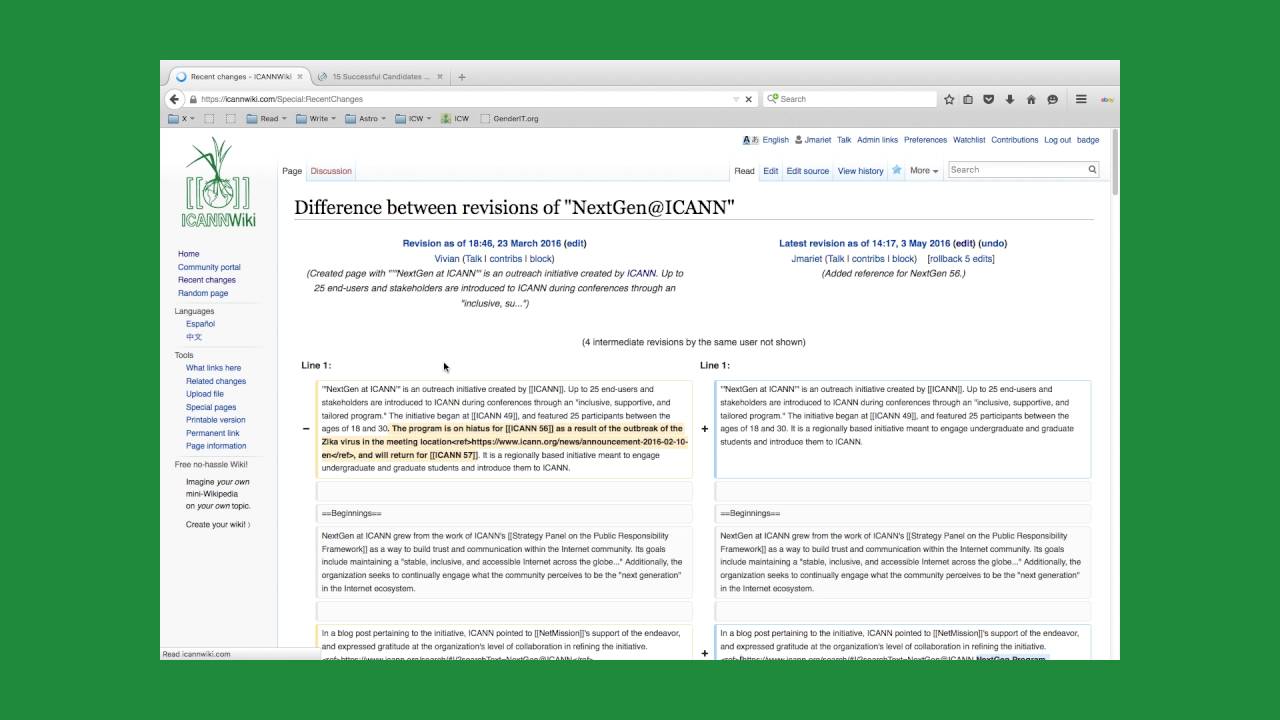
Task: Switch language to Español
Action: (x=200, y=324)
